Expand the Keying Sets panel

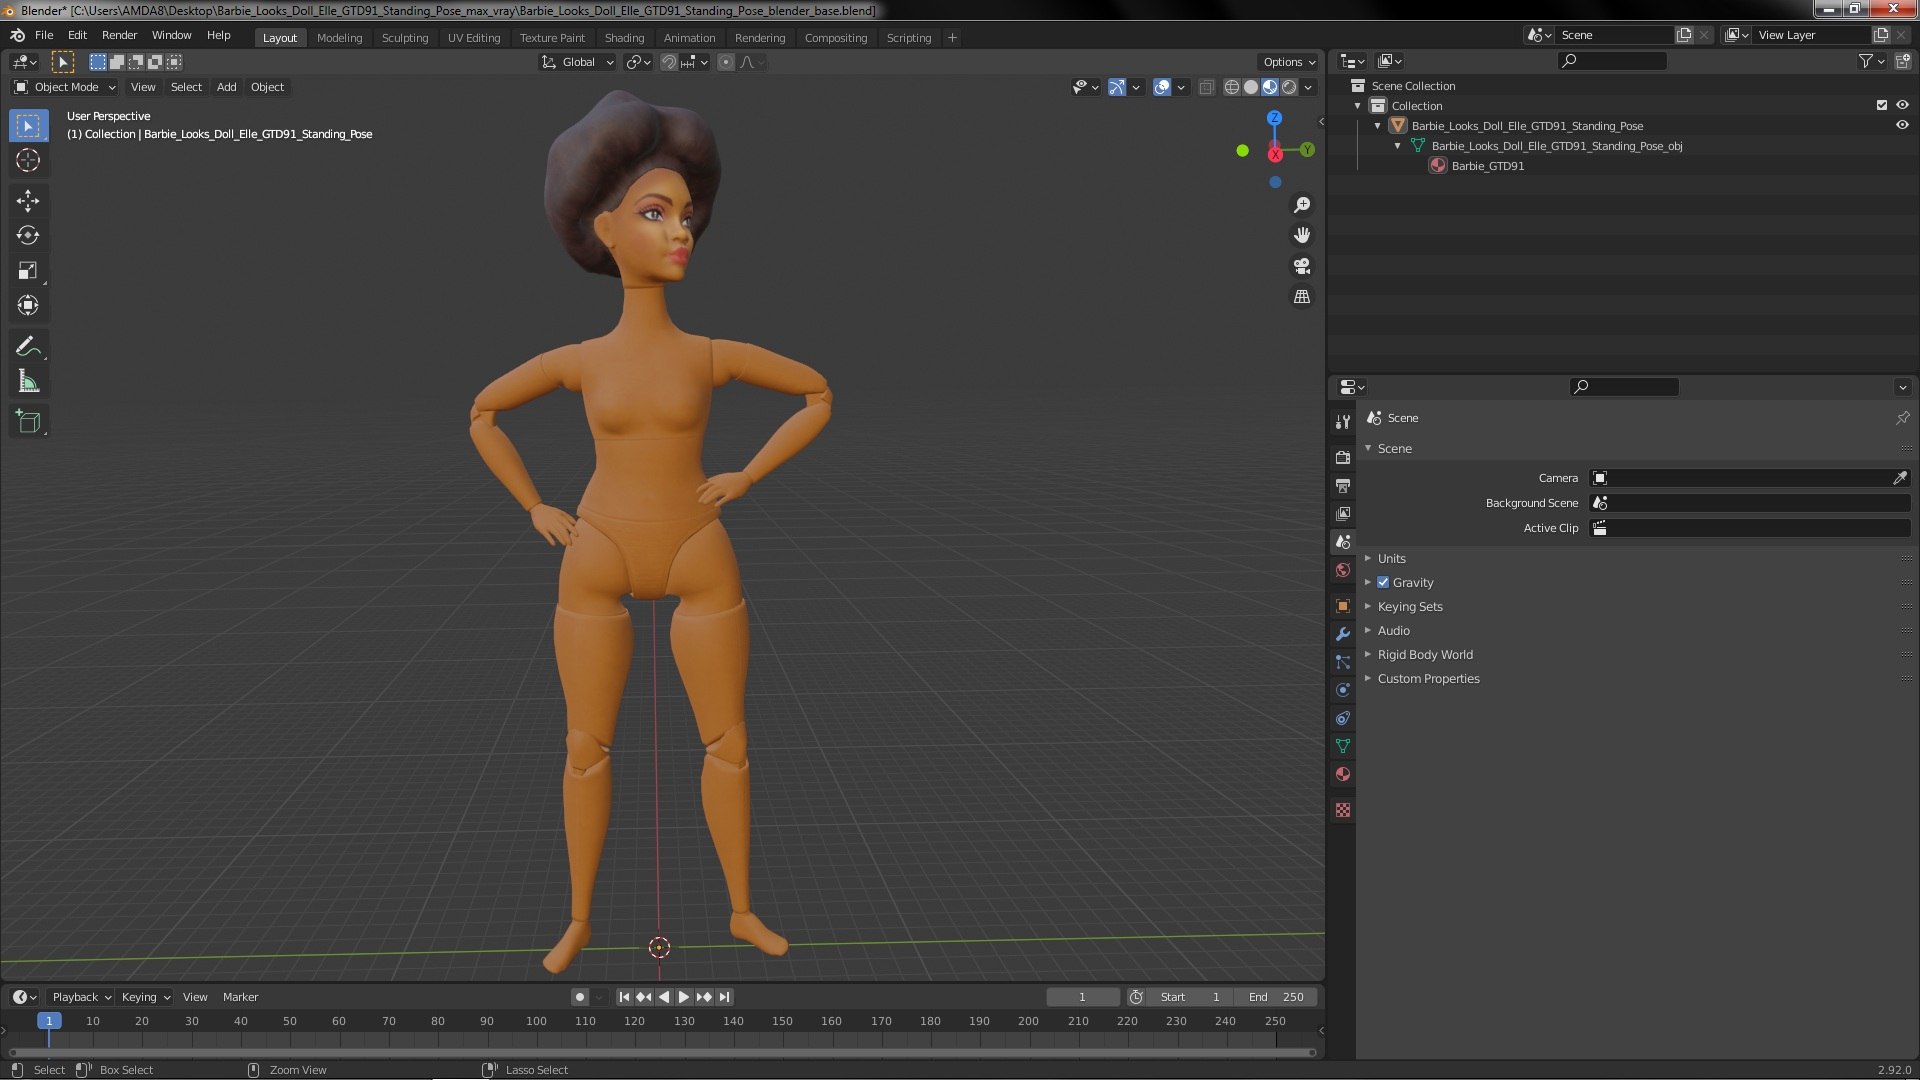click(x=1410, y=606)
